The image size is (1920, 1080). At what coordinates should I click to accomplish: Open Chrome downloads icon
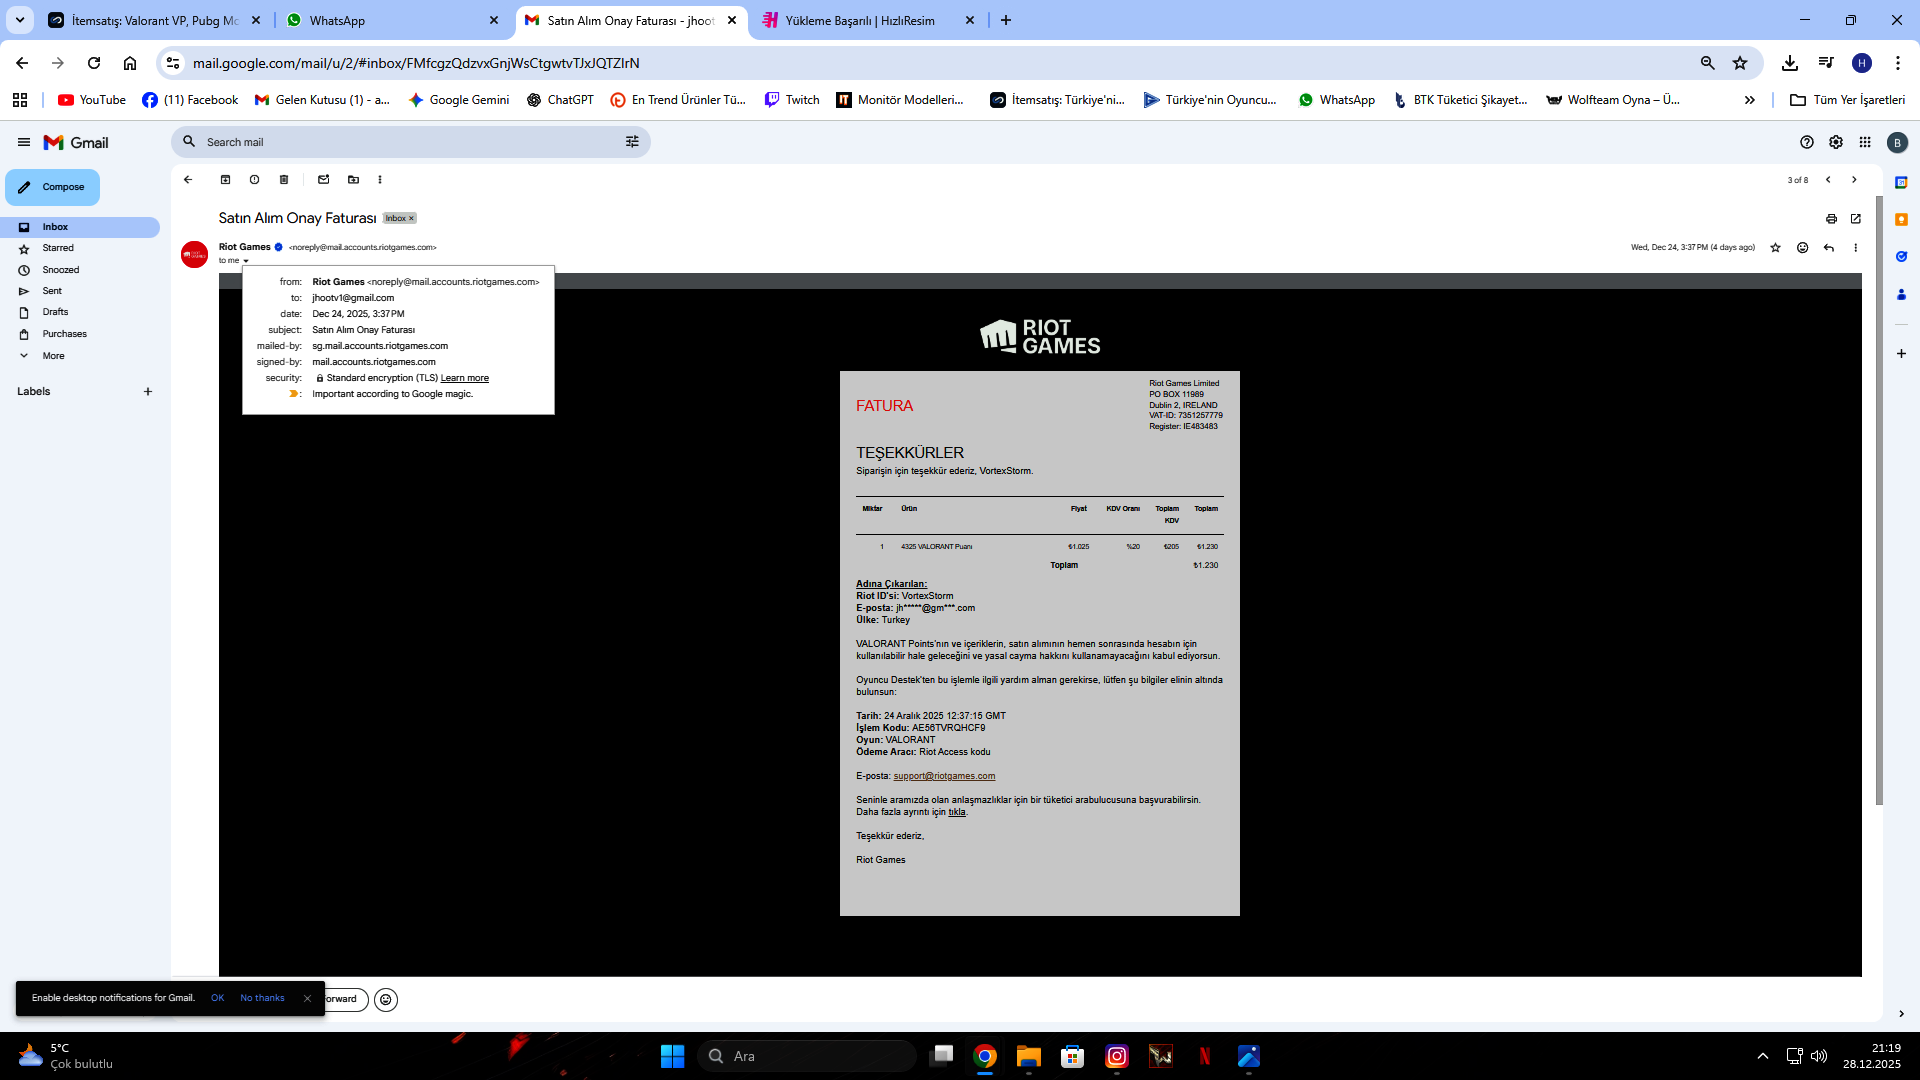pos(1790,63)
